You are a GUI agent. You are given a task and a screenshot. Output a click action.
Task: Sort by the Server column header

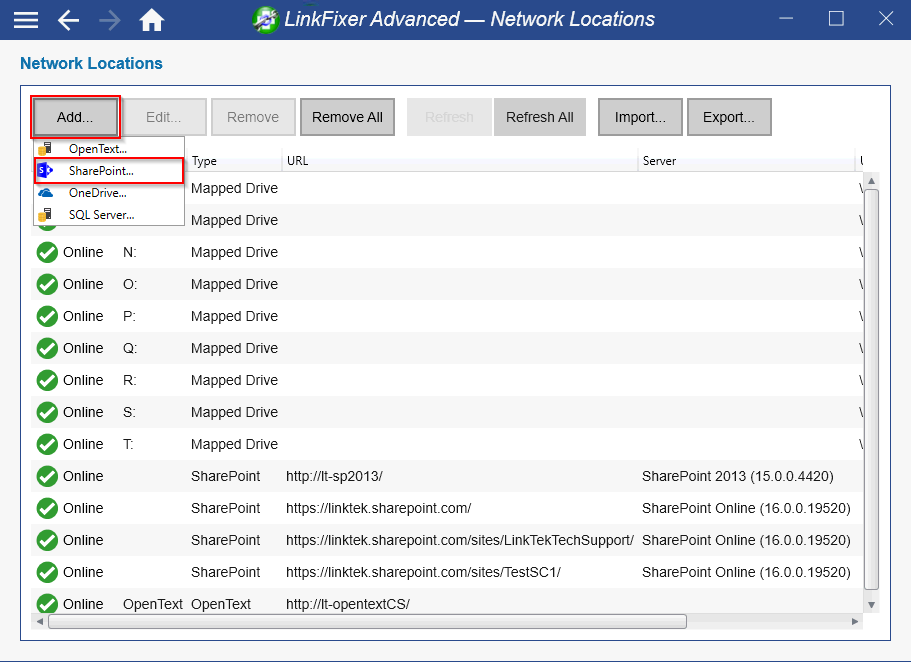[747, 161]
